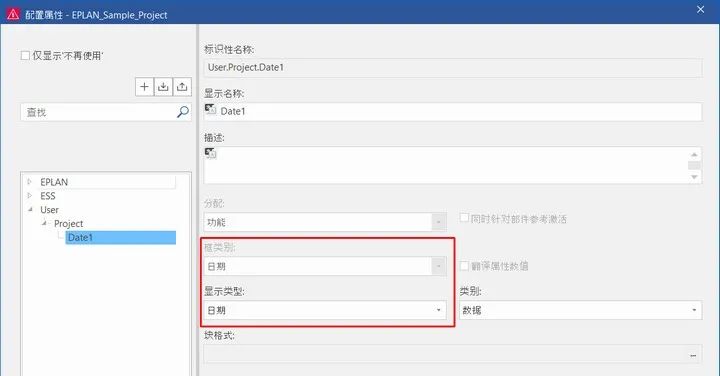Screen dimensions: 720x376
Task: Select the ESS node label in the tree
Action: tap(47, 196)
